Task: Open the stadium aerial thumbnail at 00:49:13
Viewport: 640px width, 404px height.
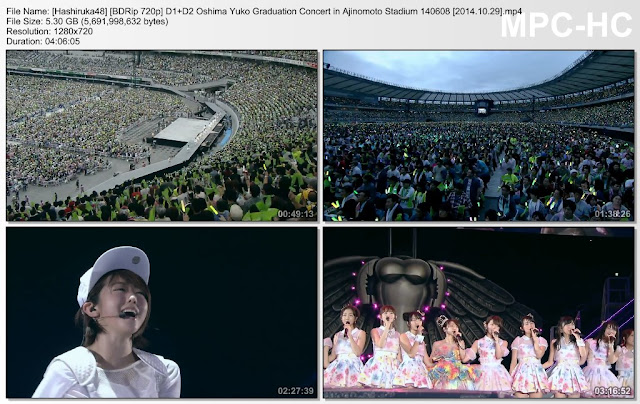Action: point(162,135)
